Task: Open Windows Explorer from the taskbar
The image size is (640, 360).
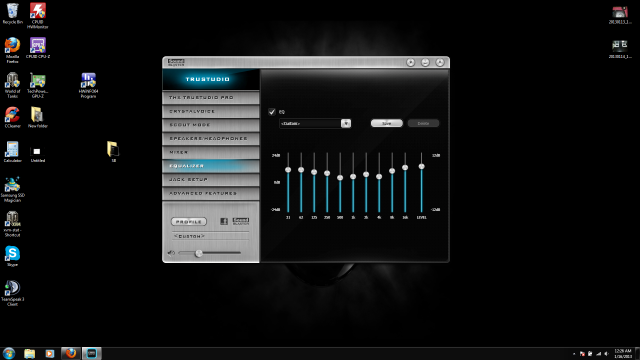Action: (29, 353)
